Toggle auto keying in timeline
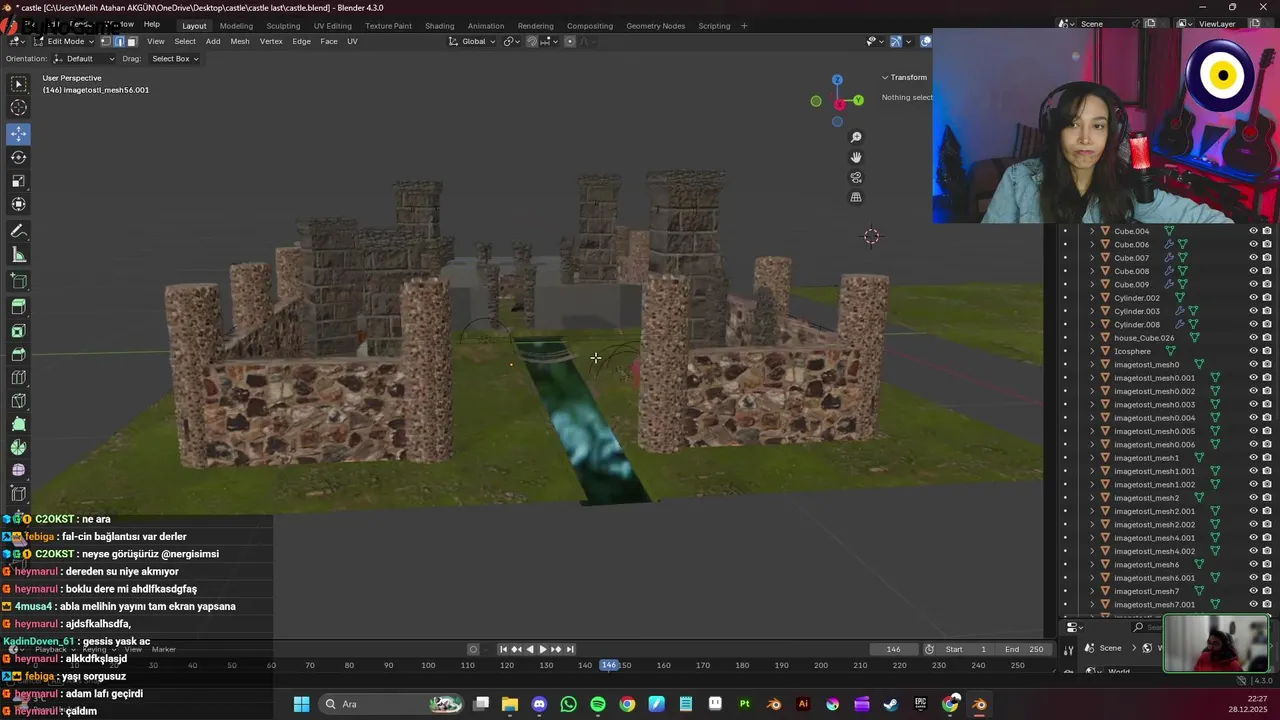This screenshot has height=720, width=1280. 474,649
